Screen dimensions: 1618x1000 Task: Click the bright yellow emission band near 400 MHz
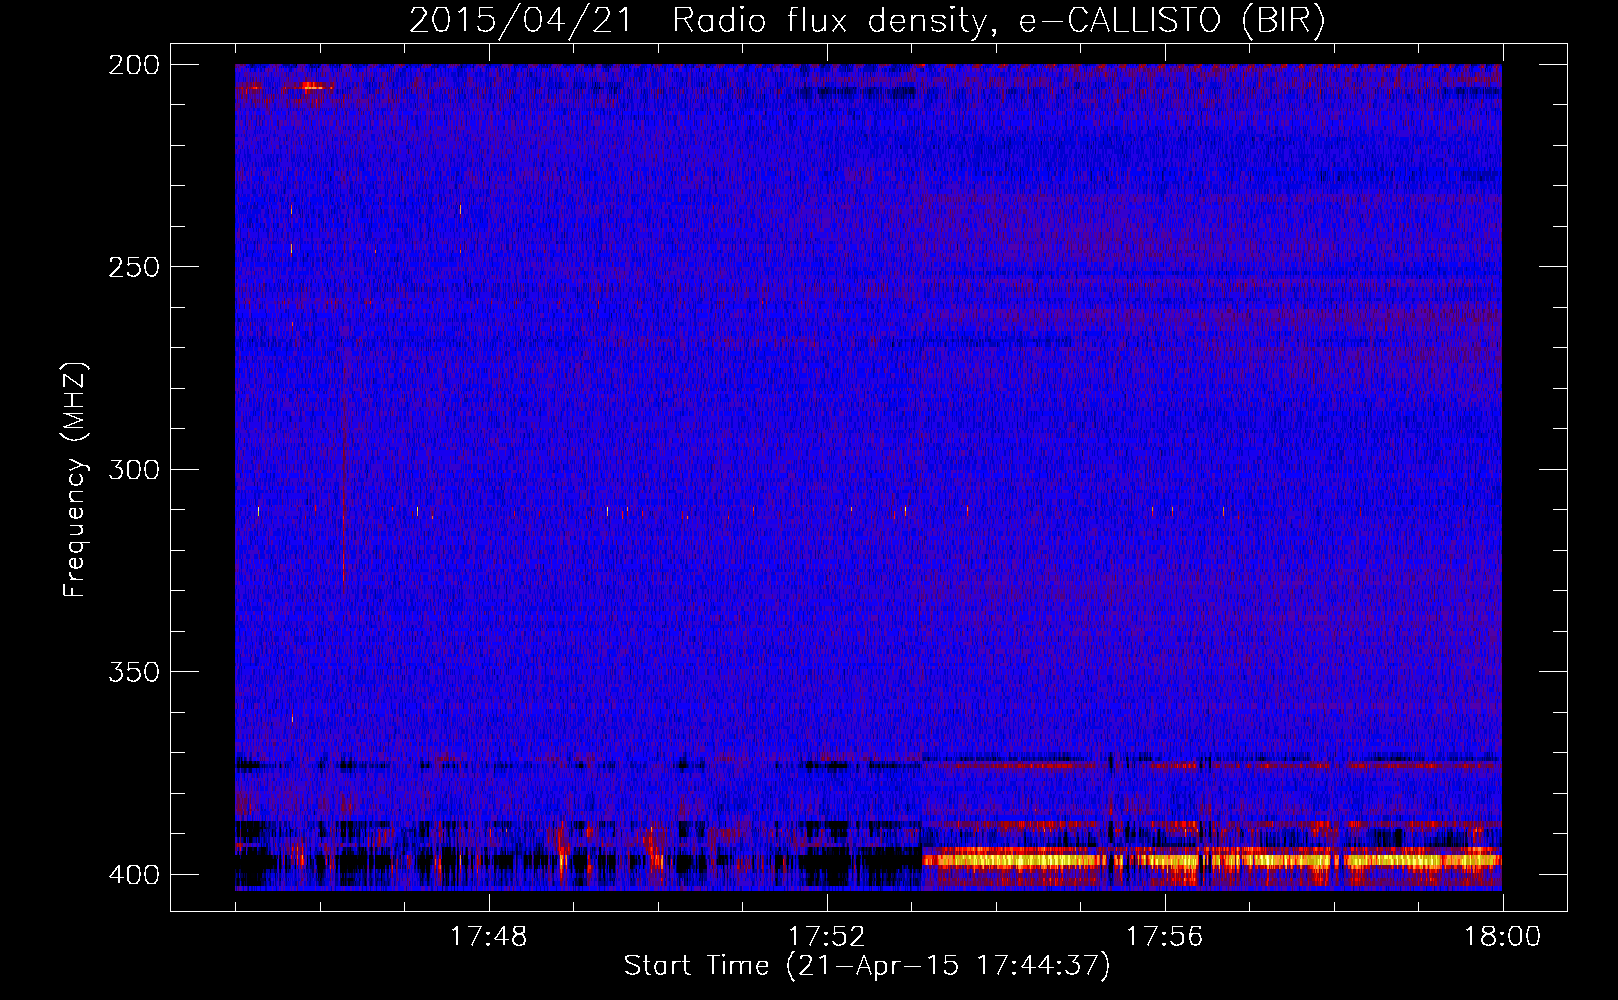1211,860
